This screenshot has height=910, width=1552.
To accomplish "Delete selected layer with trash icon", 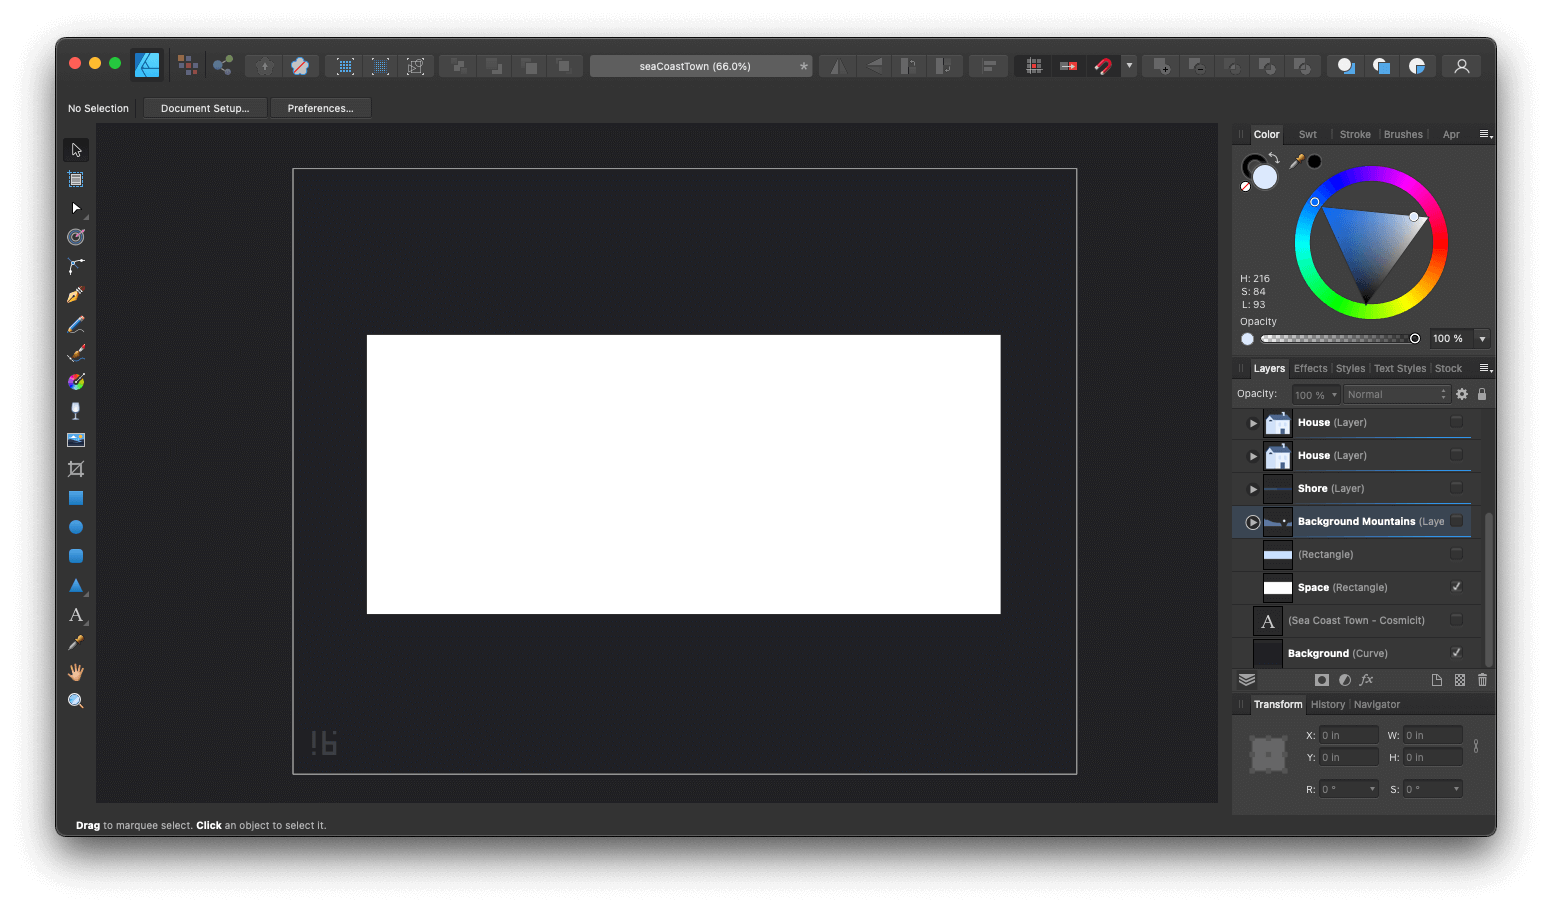I will point(1482,679).
